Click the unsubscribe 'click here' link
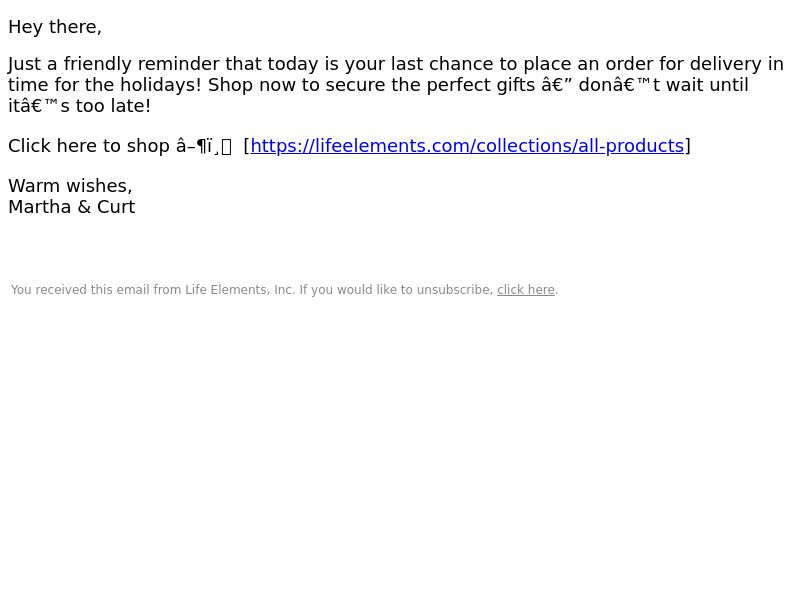Screen dimensions: 800x600 coord(526,290)
